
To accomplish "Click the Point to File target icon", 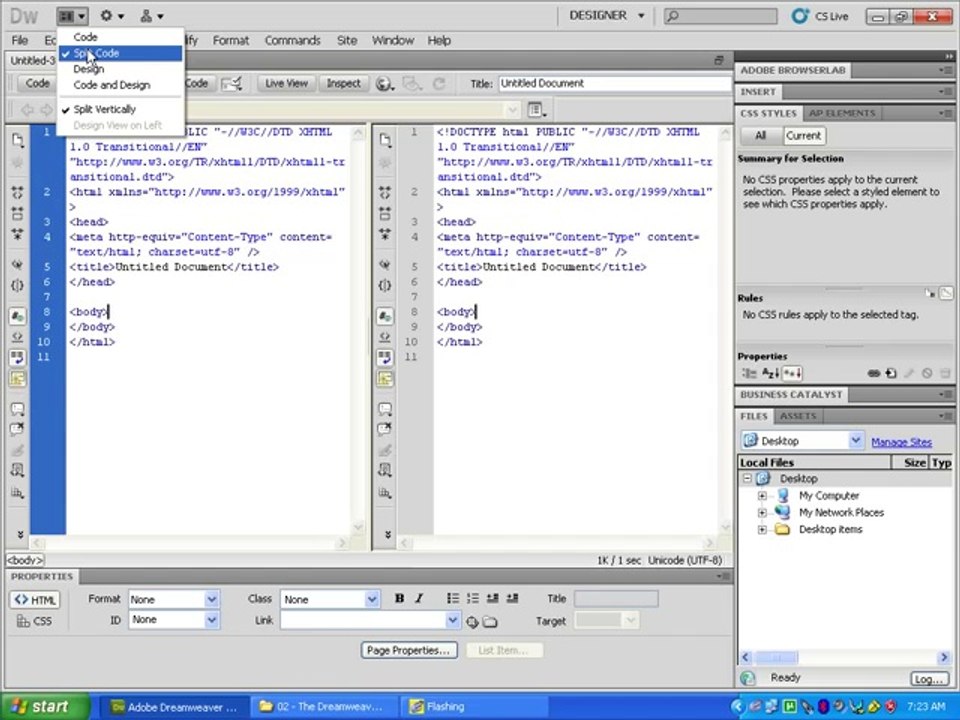I will (472, 622).
